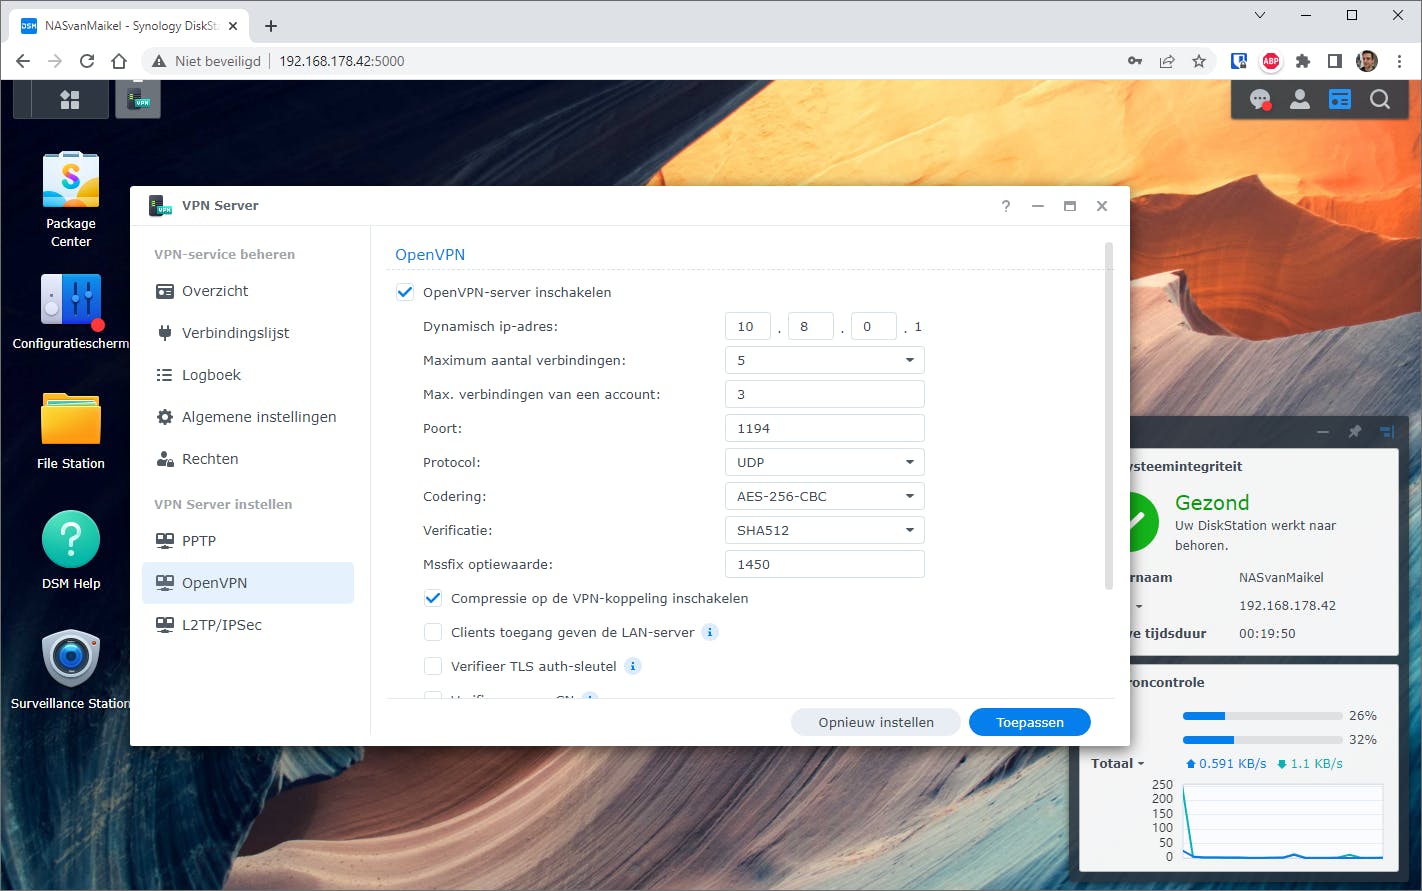Click the Max. verbindingen van een account field
Viewport: 1422px width, 891px height.
coord(825,394)
